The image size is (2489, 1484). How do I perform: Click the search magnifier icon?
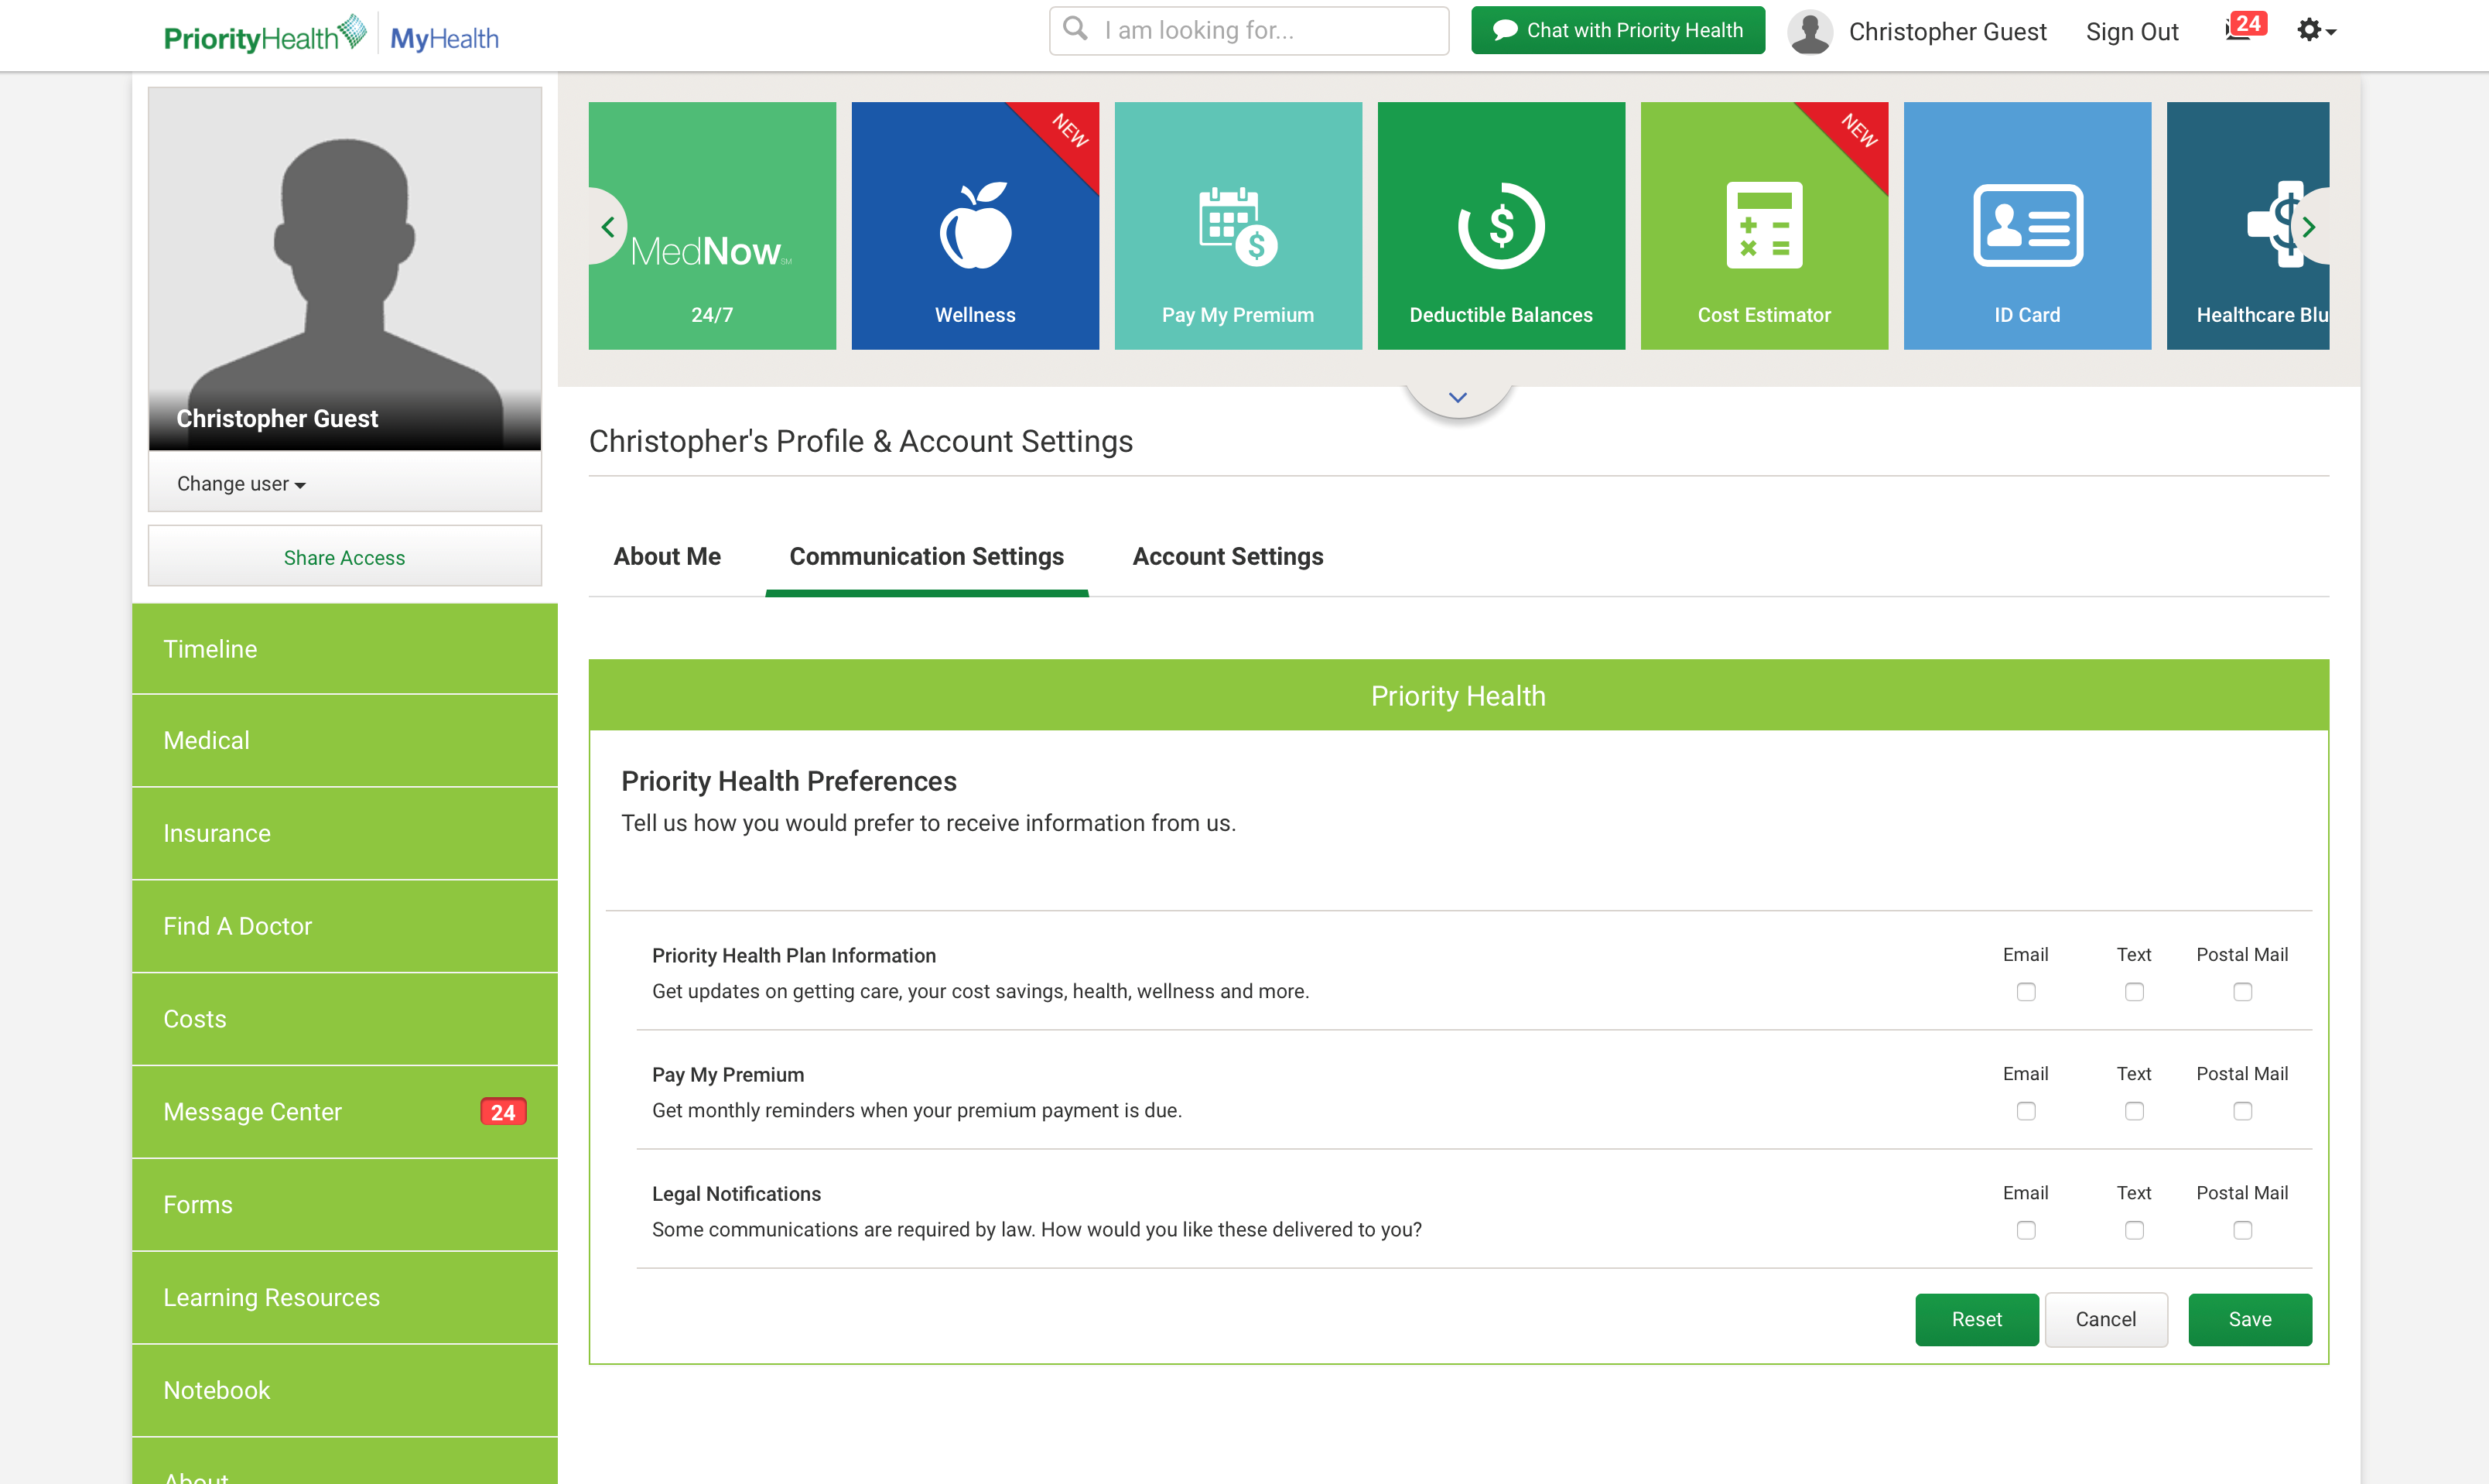point(1075,29)
